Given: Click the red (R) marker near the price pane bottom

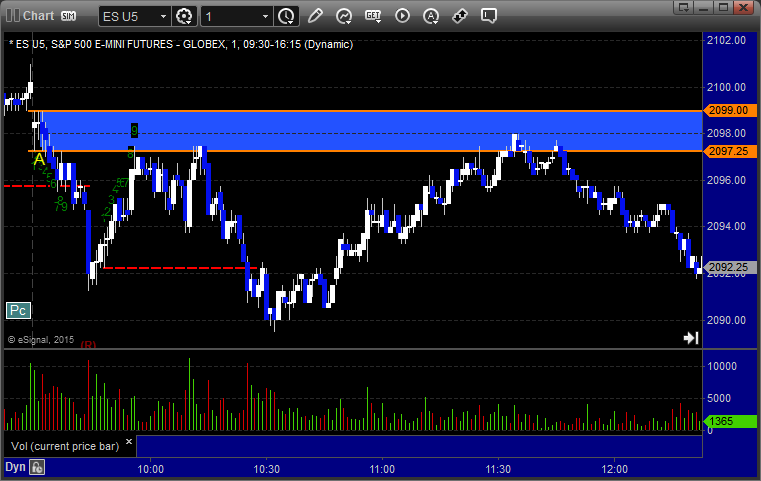Looking at the screenshot, I should pyautogui.click(x=88, y=344).
